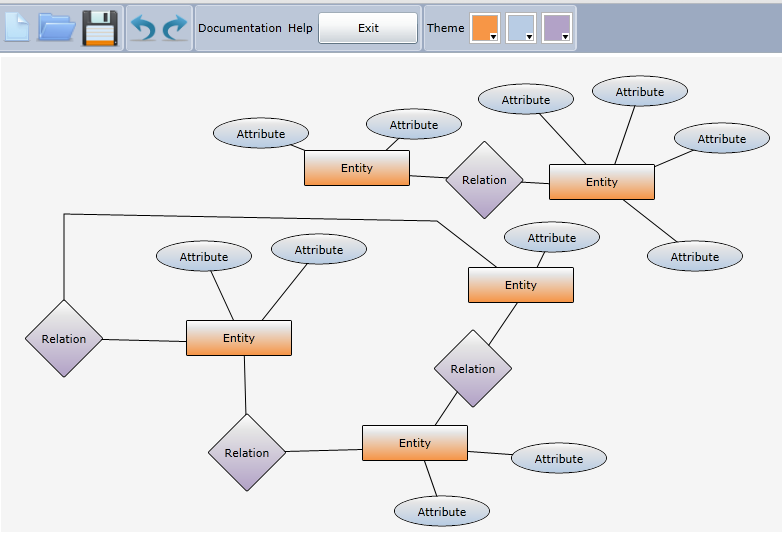Save diagram using the floppy disk icon
Image resolution: width=782 pixels, height=533 pixels.
coord(100,27)
